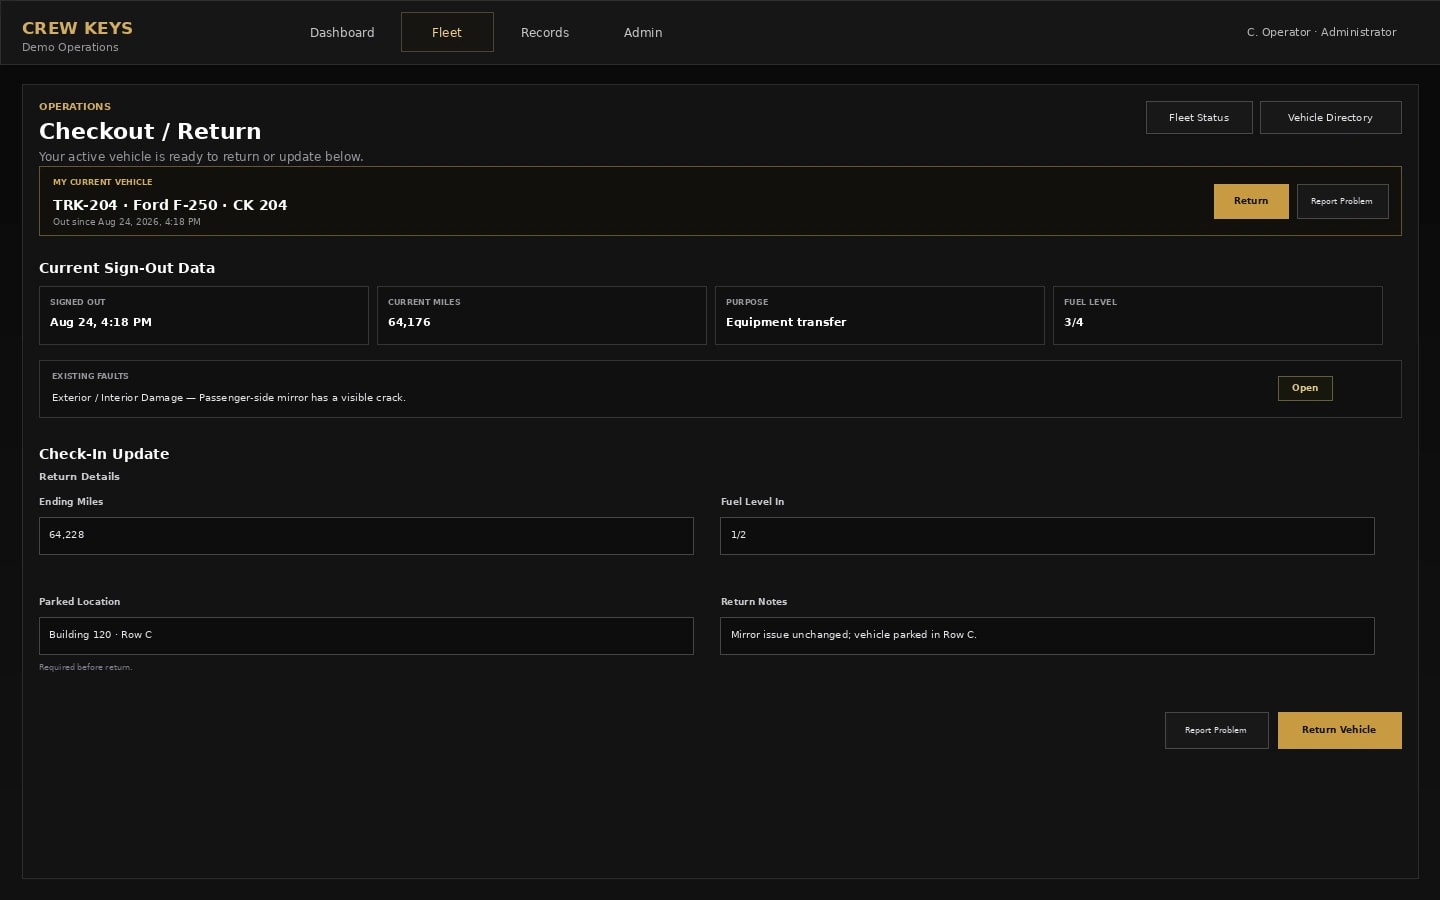1440x900 pixels.
Task: Click the Checkout / Return heading
Action: pyautogui.click(x=150, y=131)
